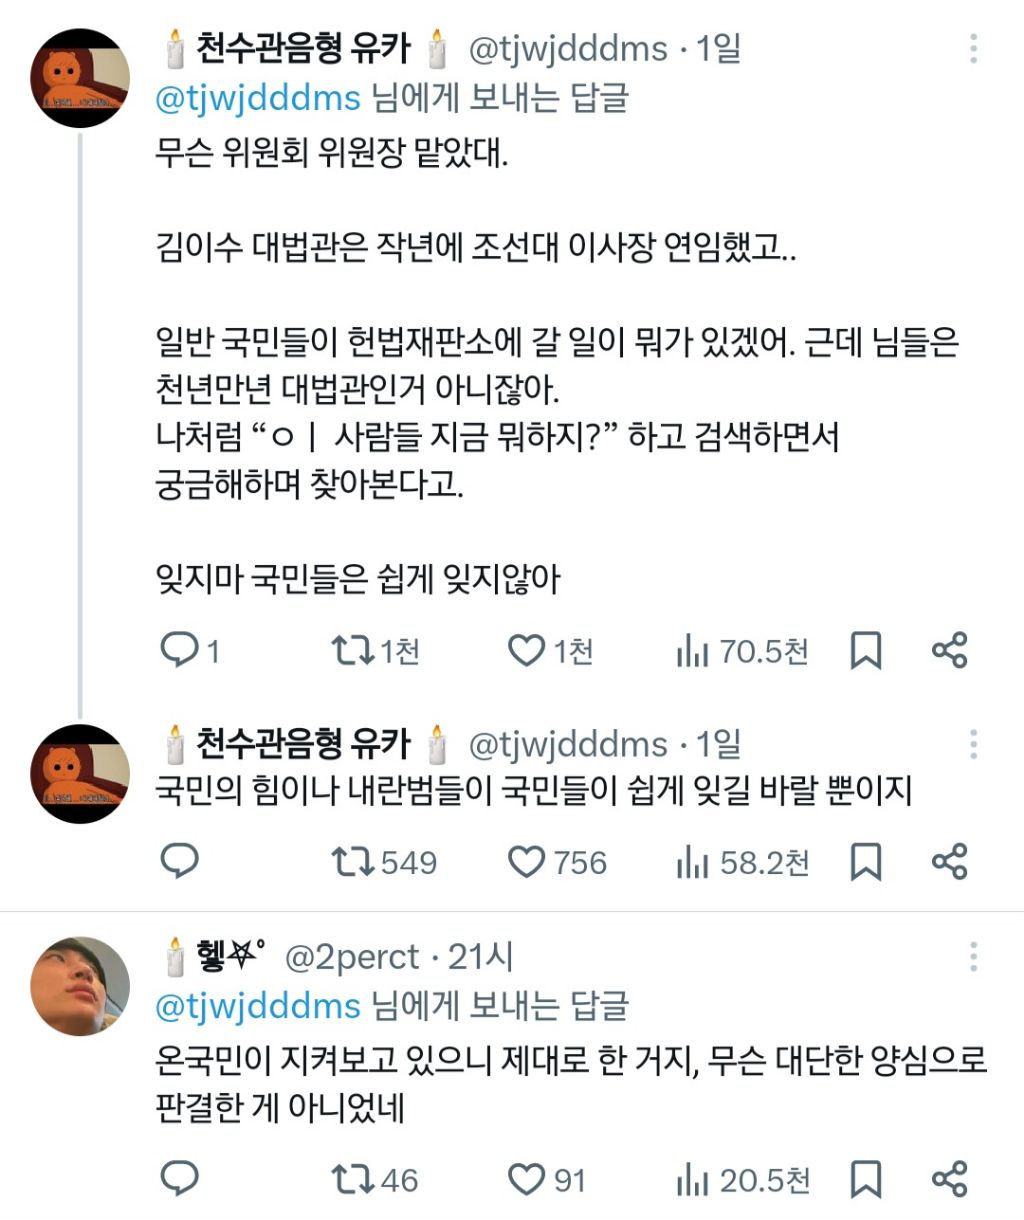This screenshot has height=1220, width=1024.
Task: Open more options on the second tweet
Action: (x=973, y=744)
